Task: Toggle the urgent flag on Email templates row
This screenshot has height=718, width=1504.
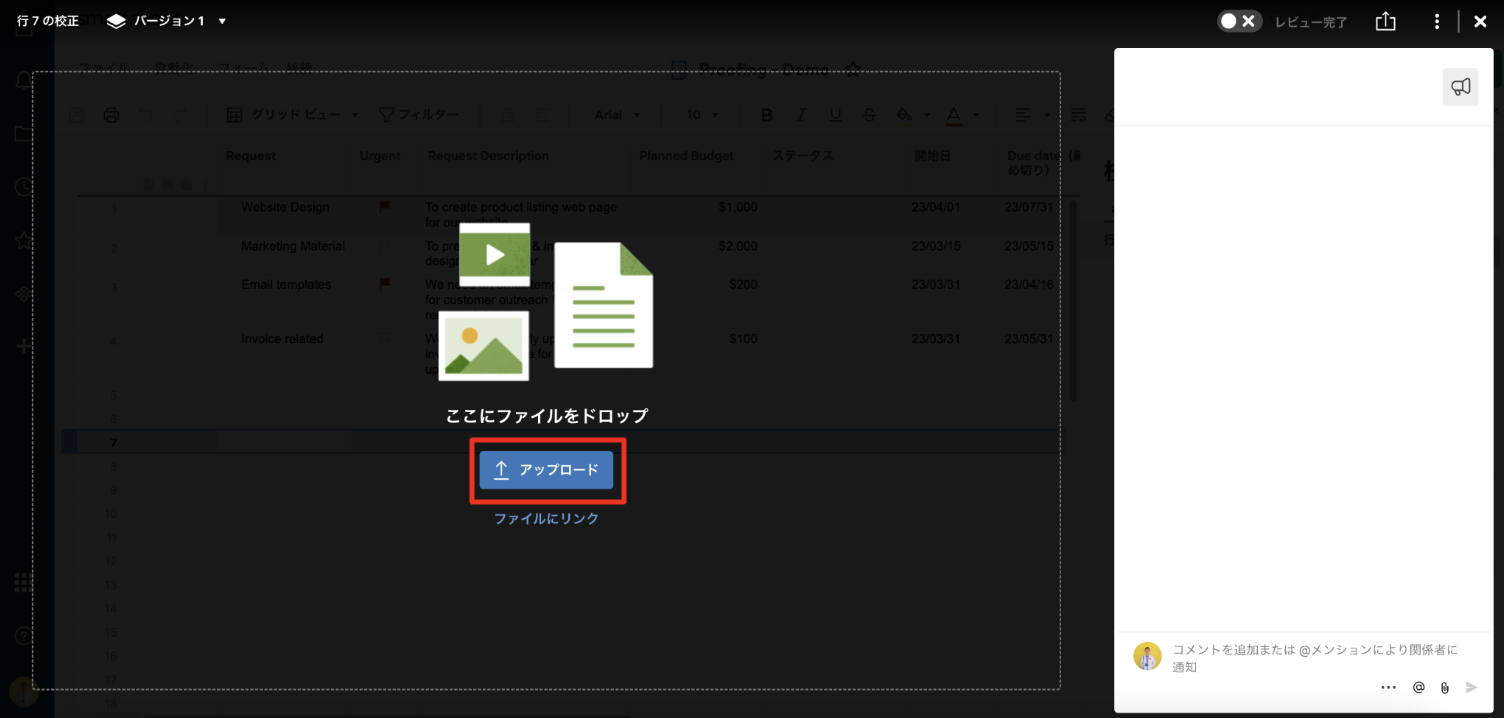Action: (384, 284)
